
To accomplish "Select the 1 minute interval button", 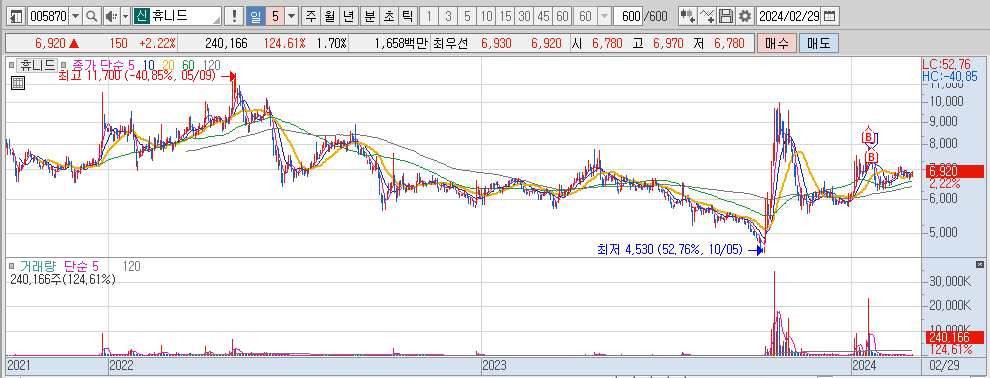I will [429, 16].
